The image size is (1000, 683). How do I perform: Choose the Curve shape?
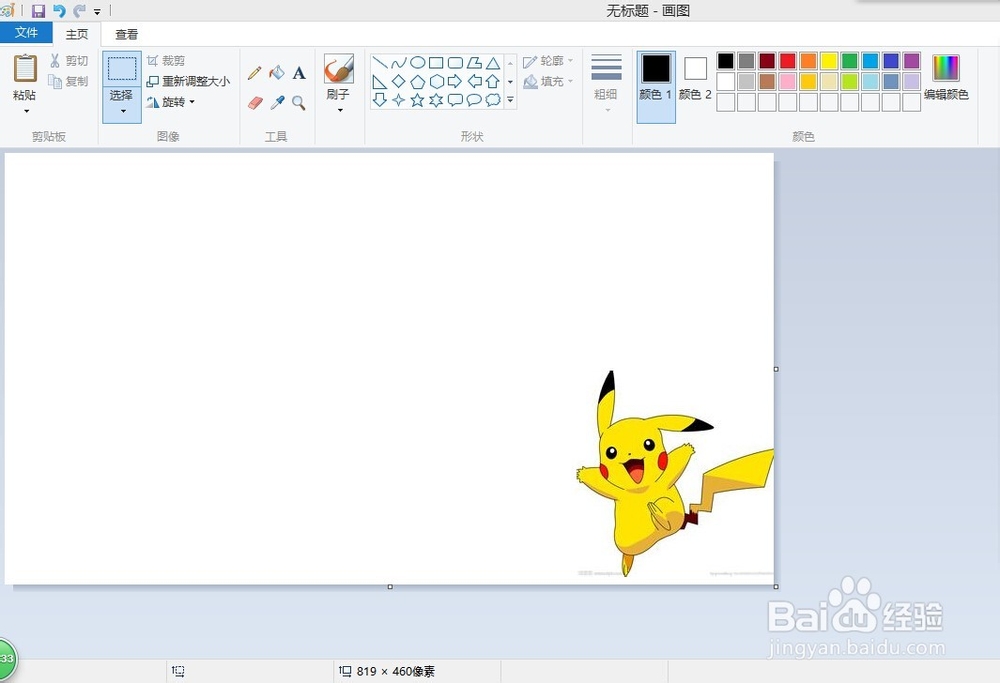point(399,62)
